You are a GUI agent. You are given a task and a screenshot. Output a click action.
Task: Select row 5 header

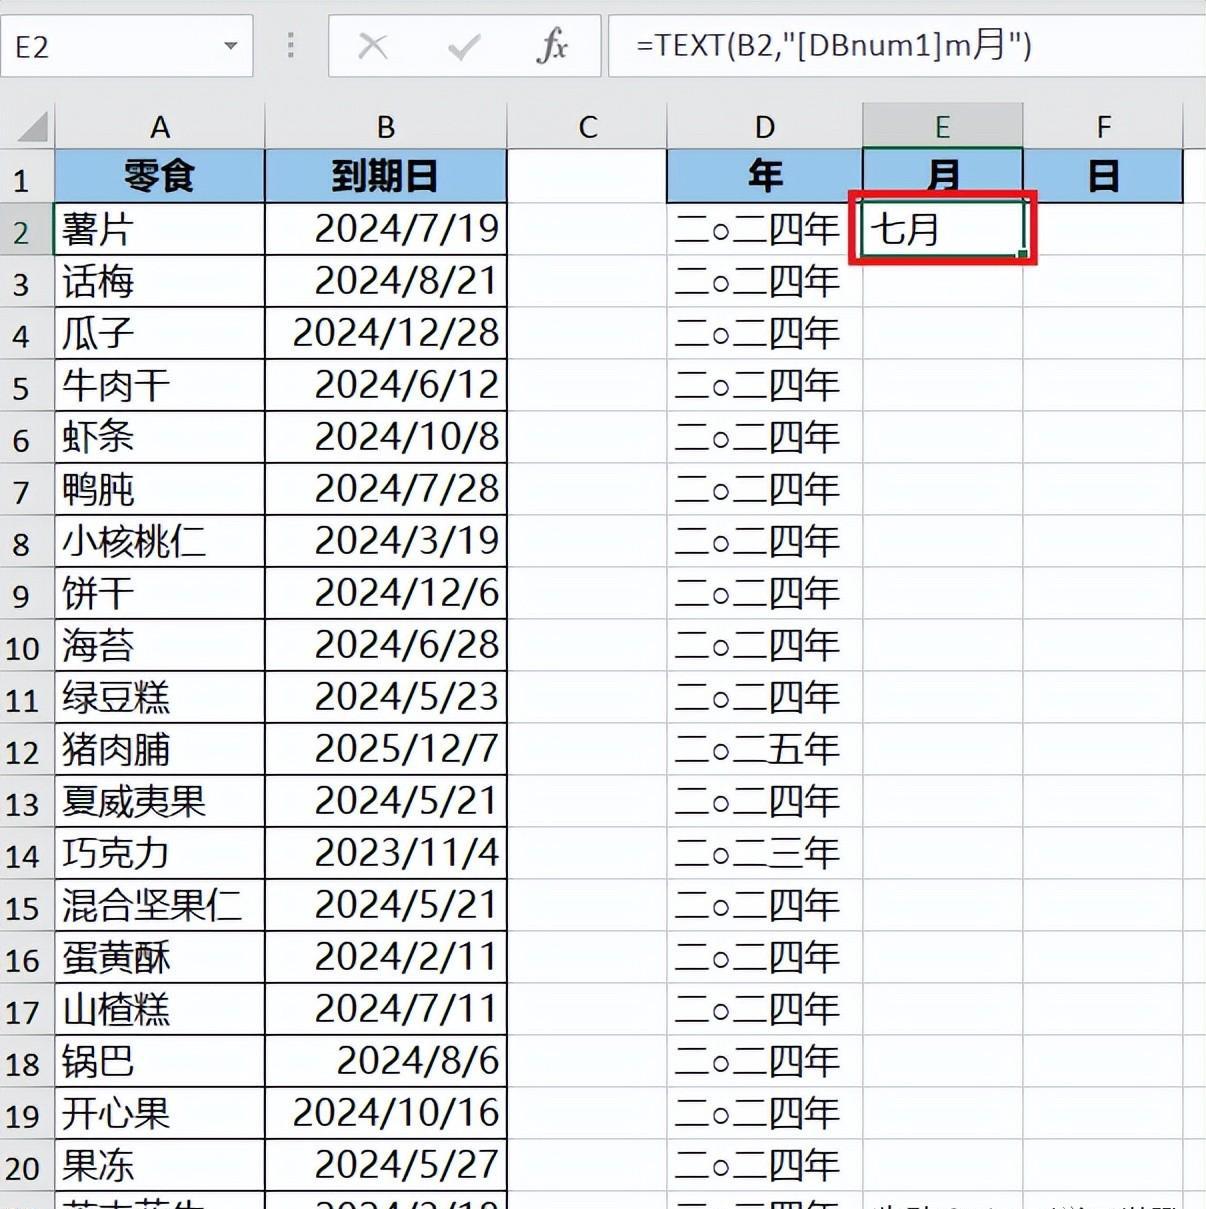[27, 386]
